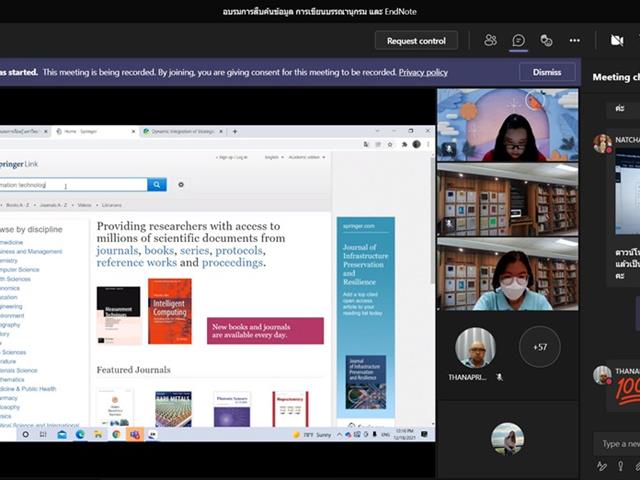Screen dimensions: 640x480
Task: Switch to Dynamic Integration browser tab
Action: click(x=182, y=131)
